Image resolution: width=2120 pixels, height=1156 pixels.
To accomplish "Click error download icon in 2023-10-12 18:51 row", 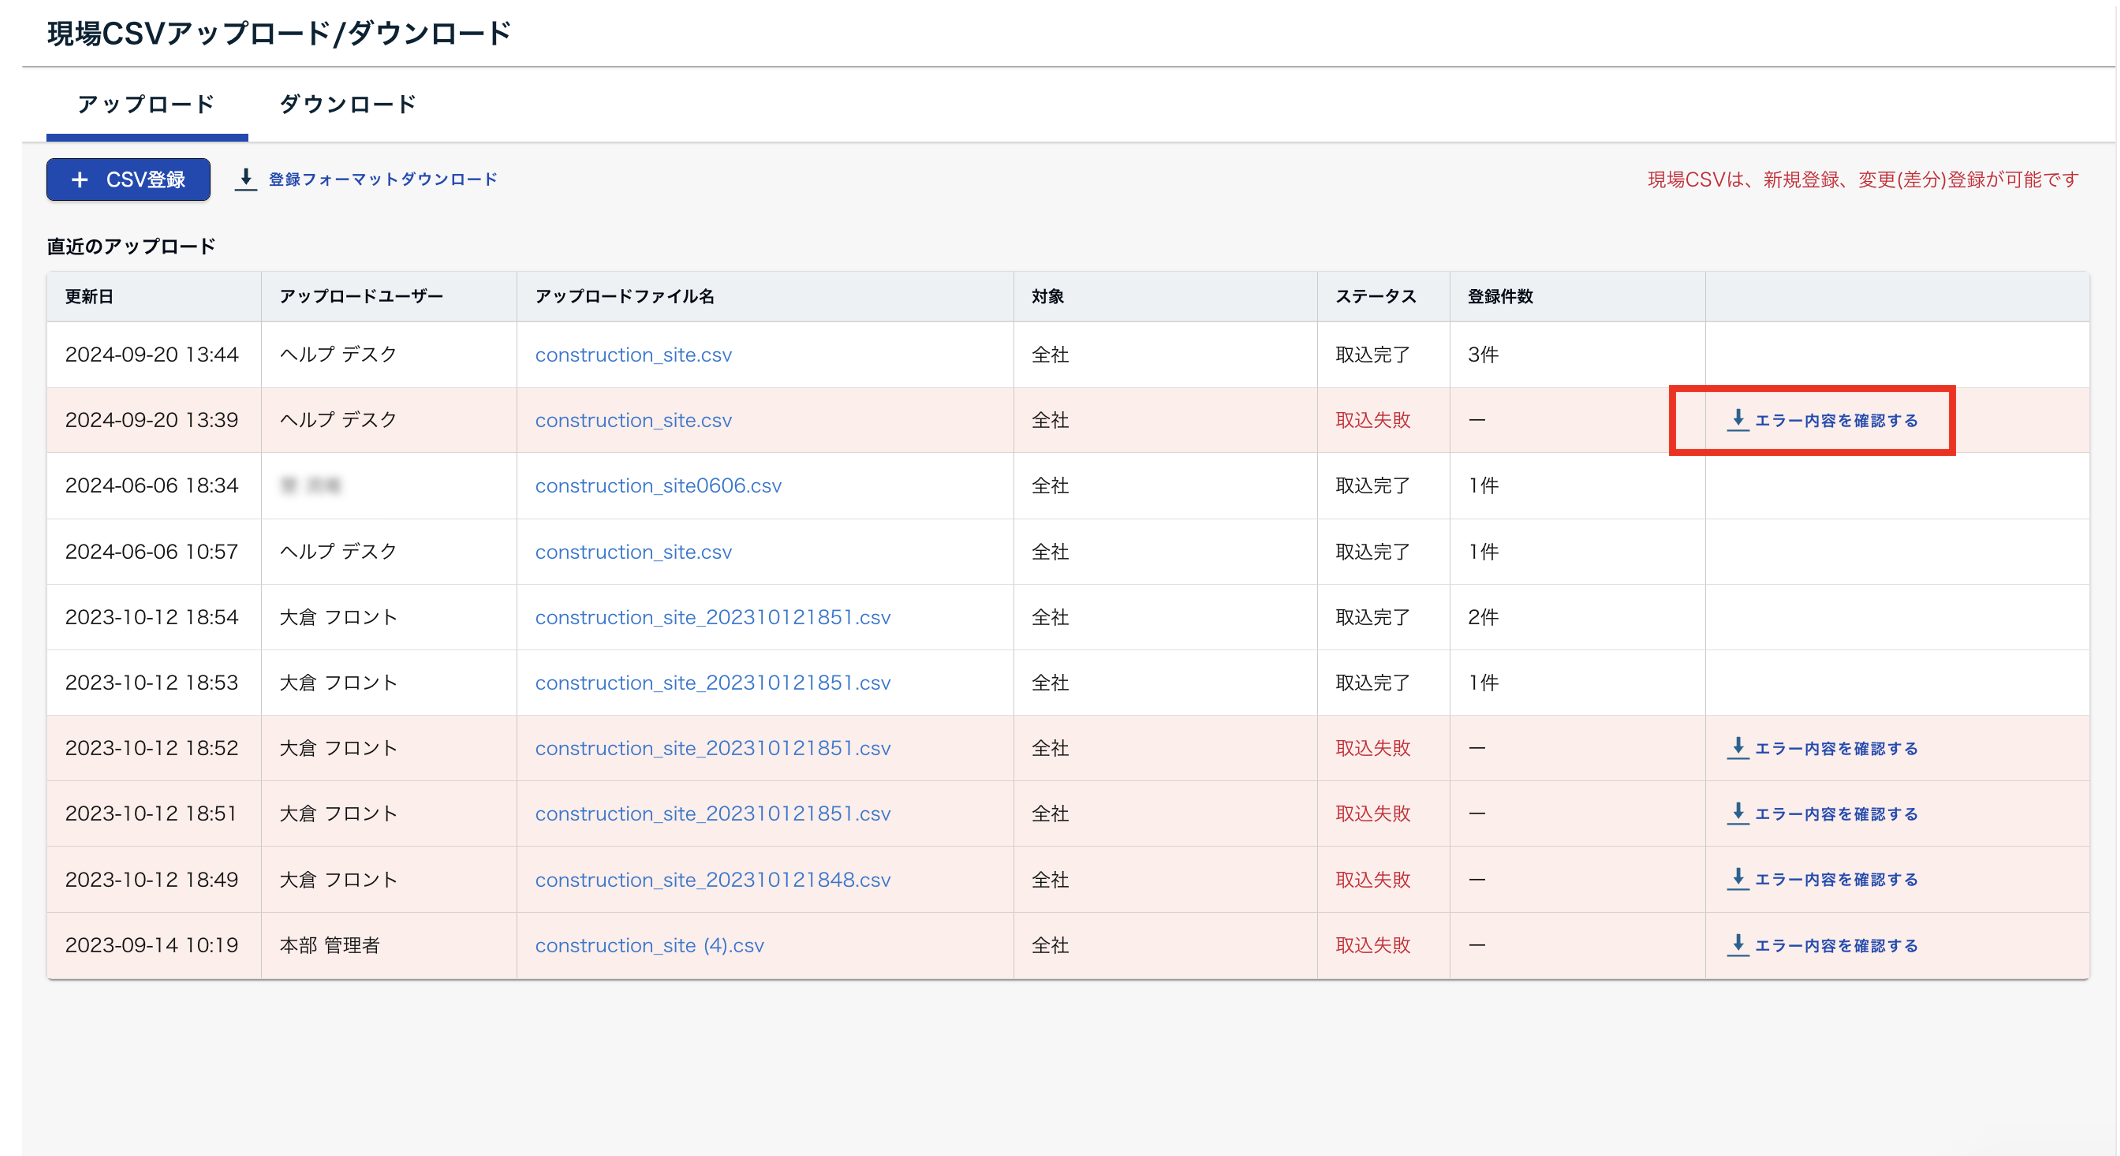I will click(1738, 813).
